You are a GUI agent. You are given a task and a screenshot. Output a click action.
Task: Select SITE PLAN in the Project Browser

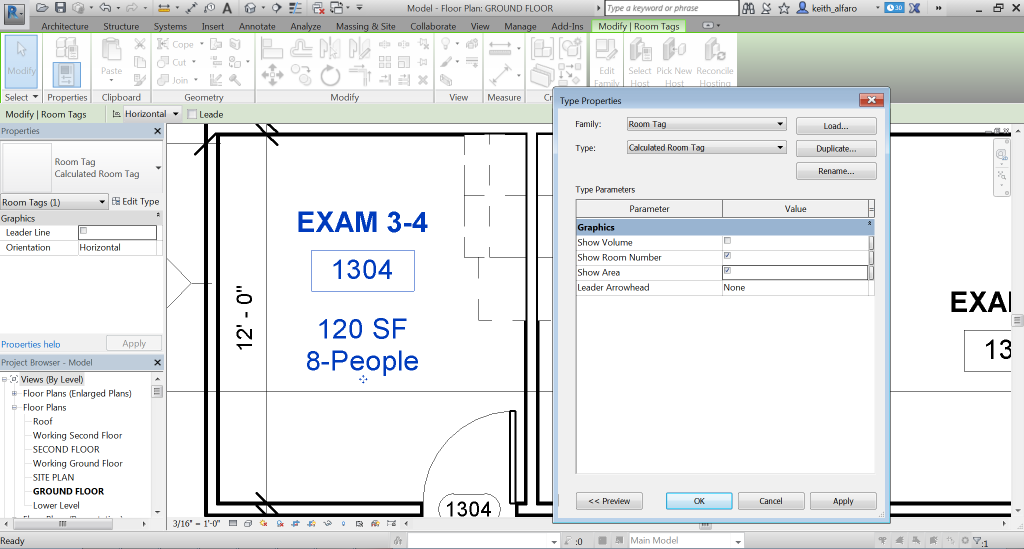(54, 478)
